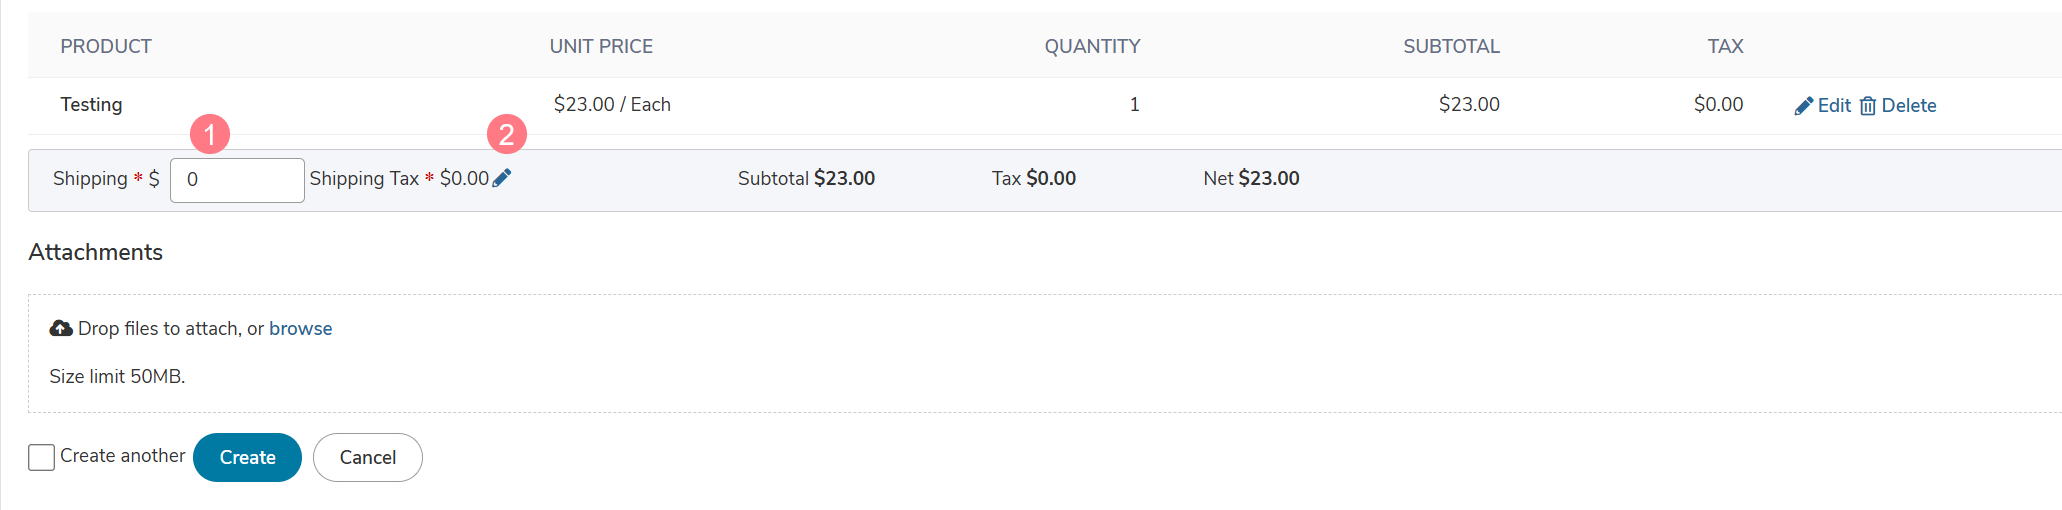Click the QUANTITY column header
The width and height of the screenshot is (2062, 510).
pyautogui.click(x=1092, y=46)
